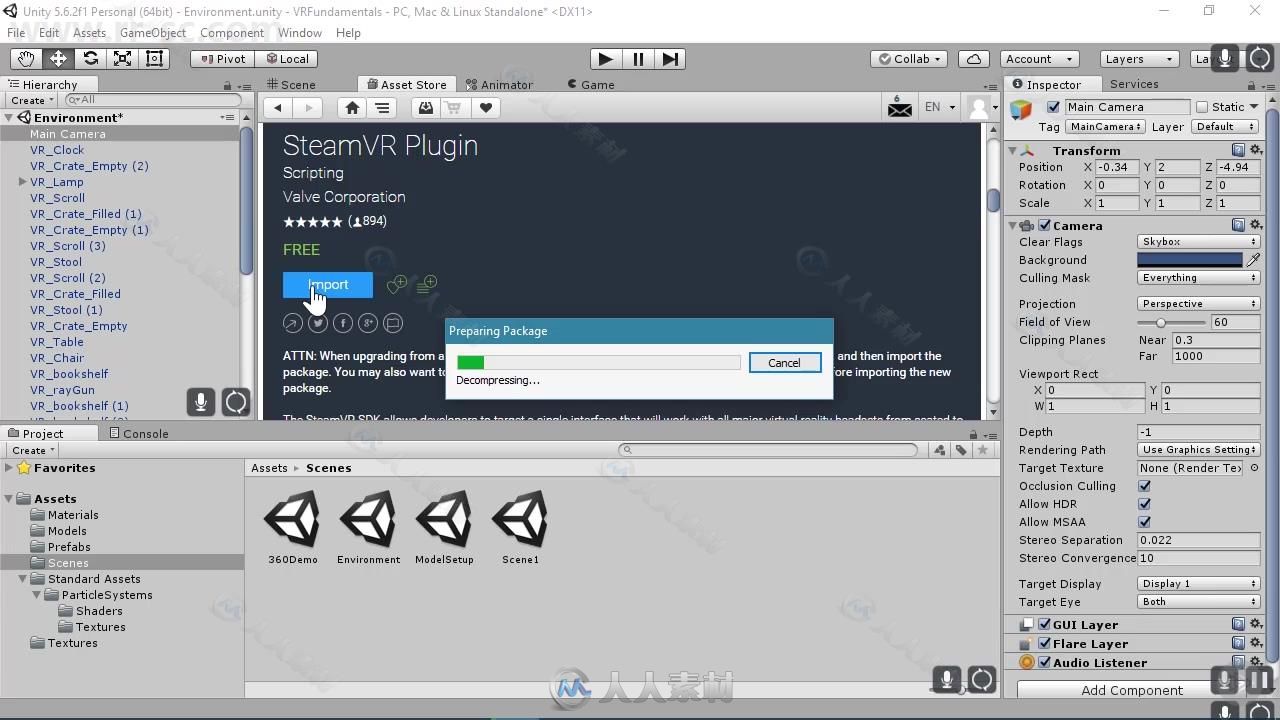The image size is (1280, 720).
Task: Collapse the Standard Assets folder
Action: pyautogui.click(x=23, y=579)
